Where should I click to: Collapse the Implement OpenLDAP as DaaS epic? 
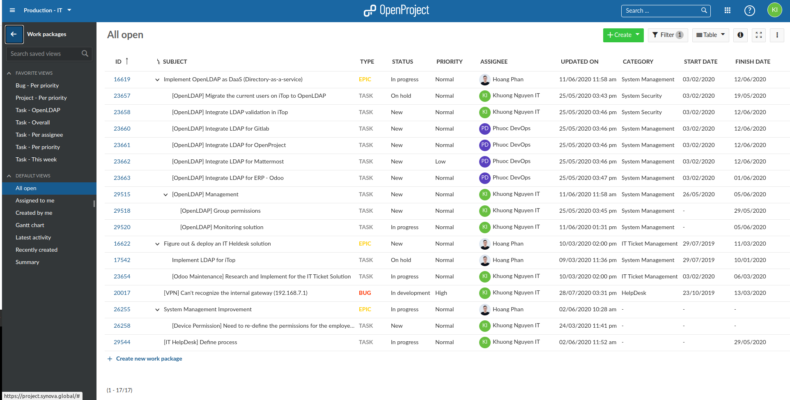[x=157, y=78]
